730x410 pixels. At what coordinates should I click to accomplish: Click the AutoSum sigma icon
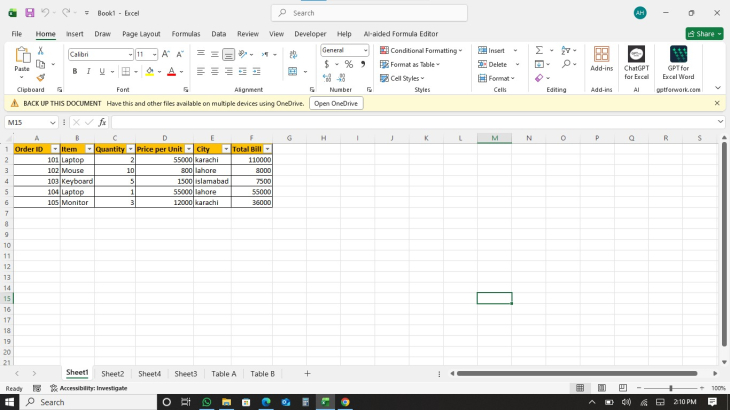(539, 50)
